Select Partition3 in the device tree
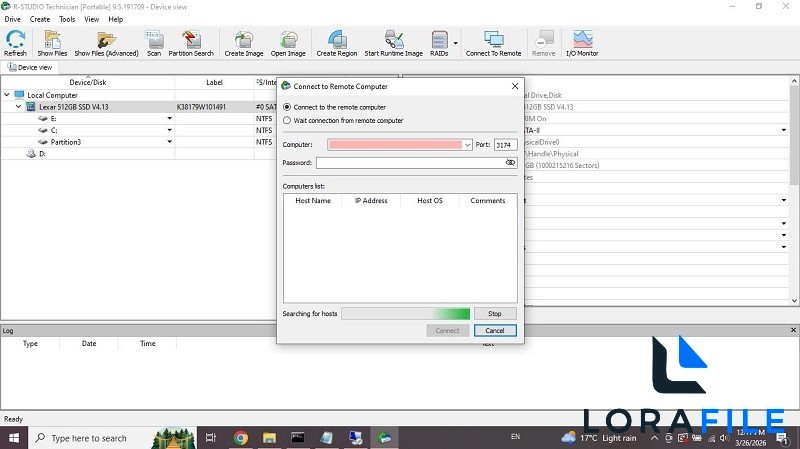The height and width of the screenshot is (449, 800). pyautogui.click(x=138, y=142)
